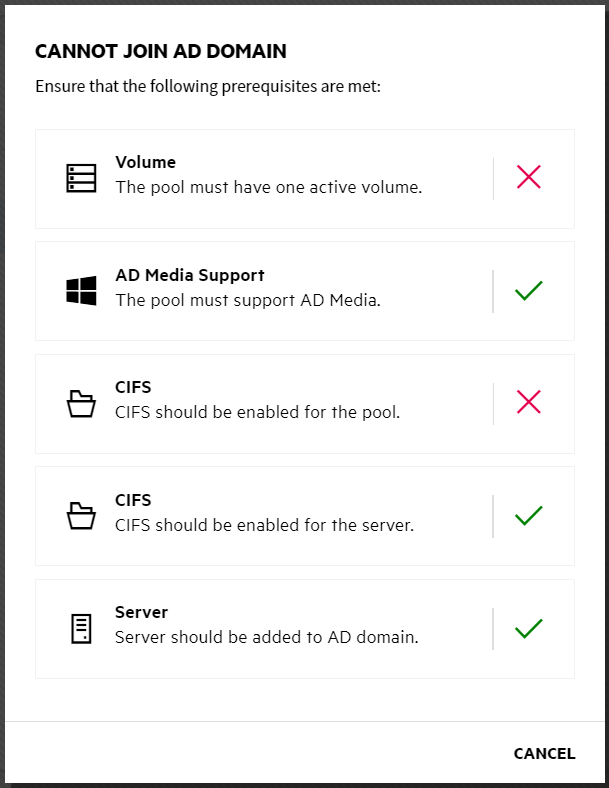Click the red X status for Volume
Screen dimensions: 609x788
point(528,178)
